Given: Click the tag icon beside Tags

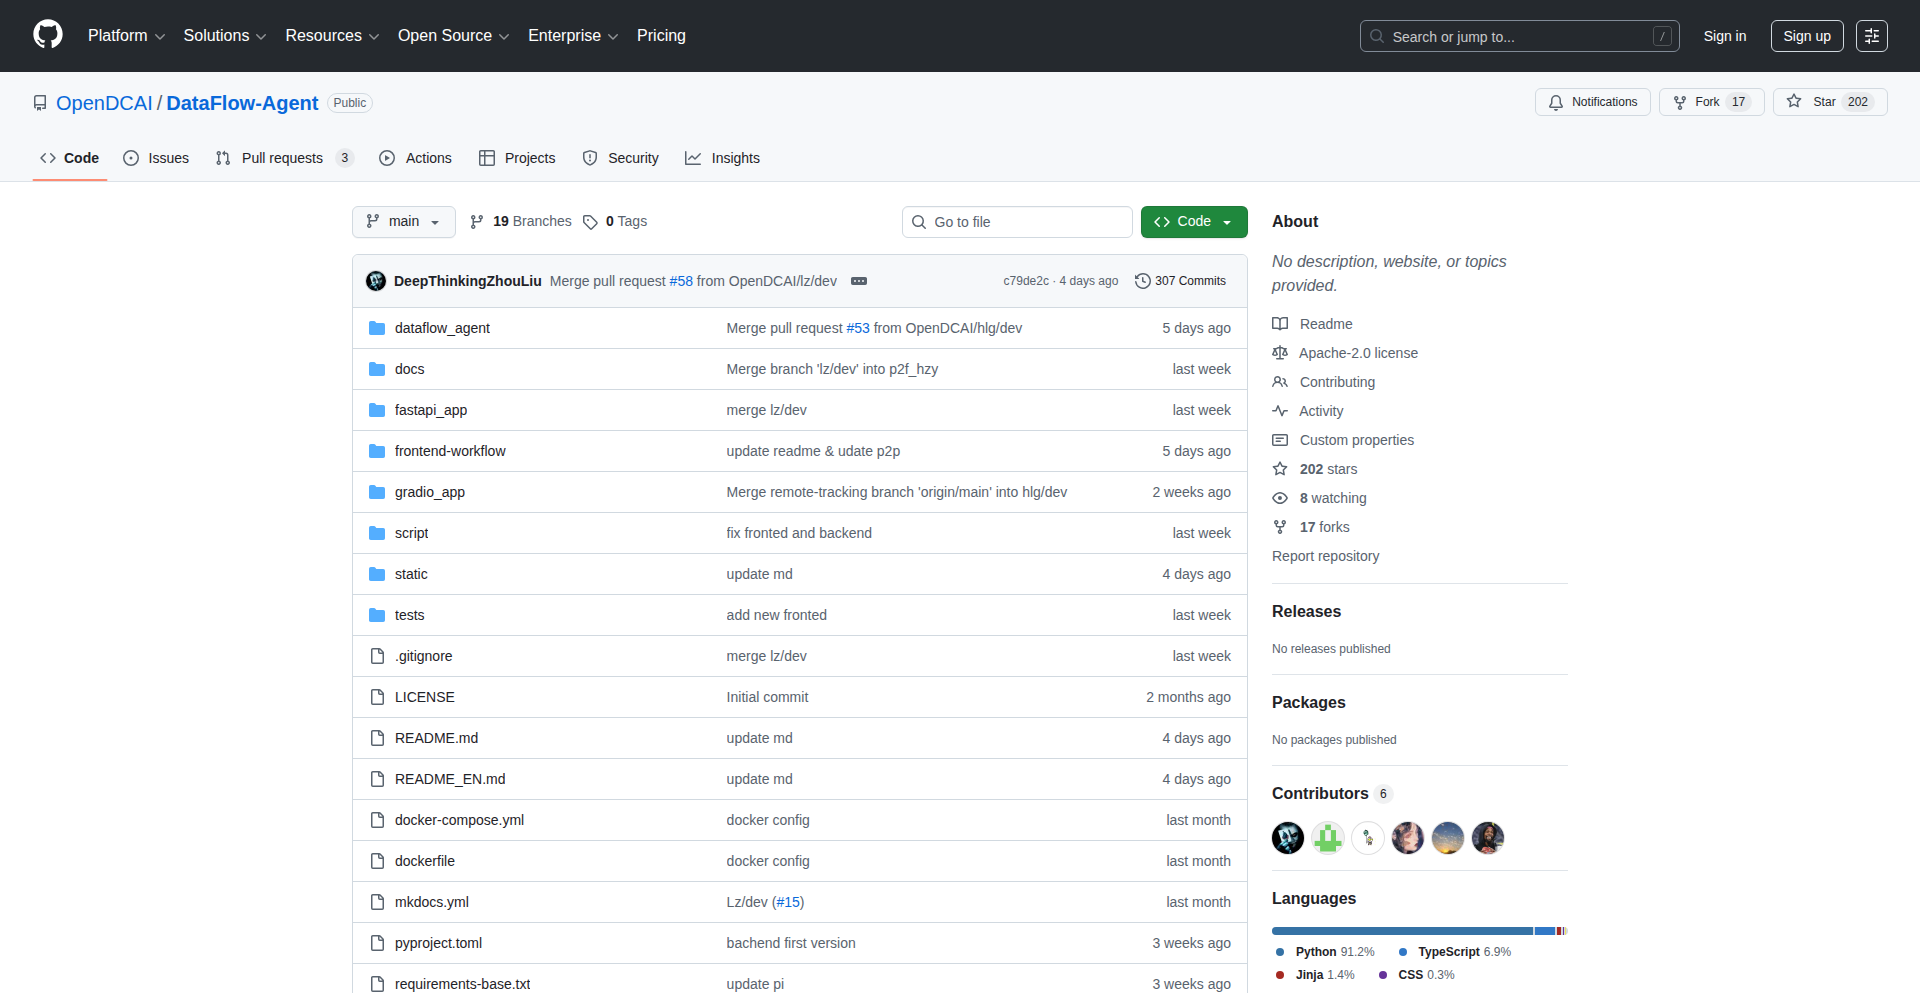Looking at the screenshot, I should click(x=590, y=222).
